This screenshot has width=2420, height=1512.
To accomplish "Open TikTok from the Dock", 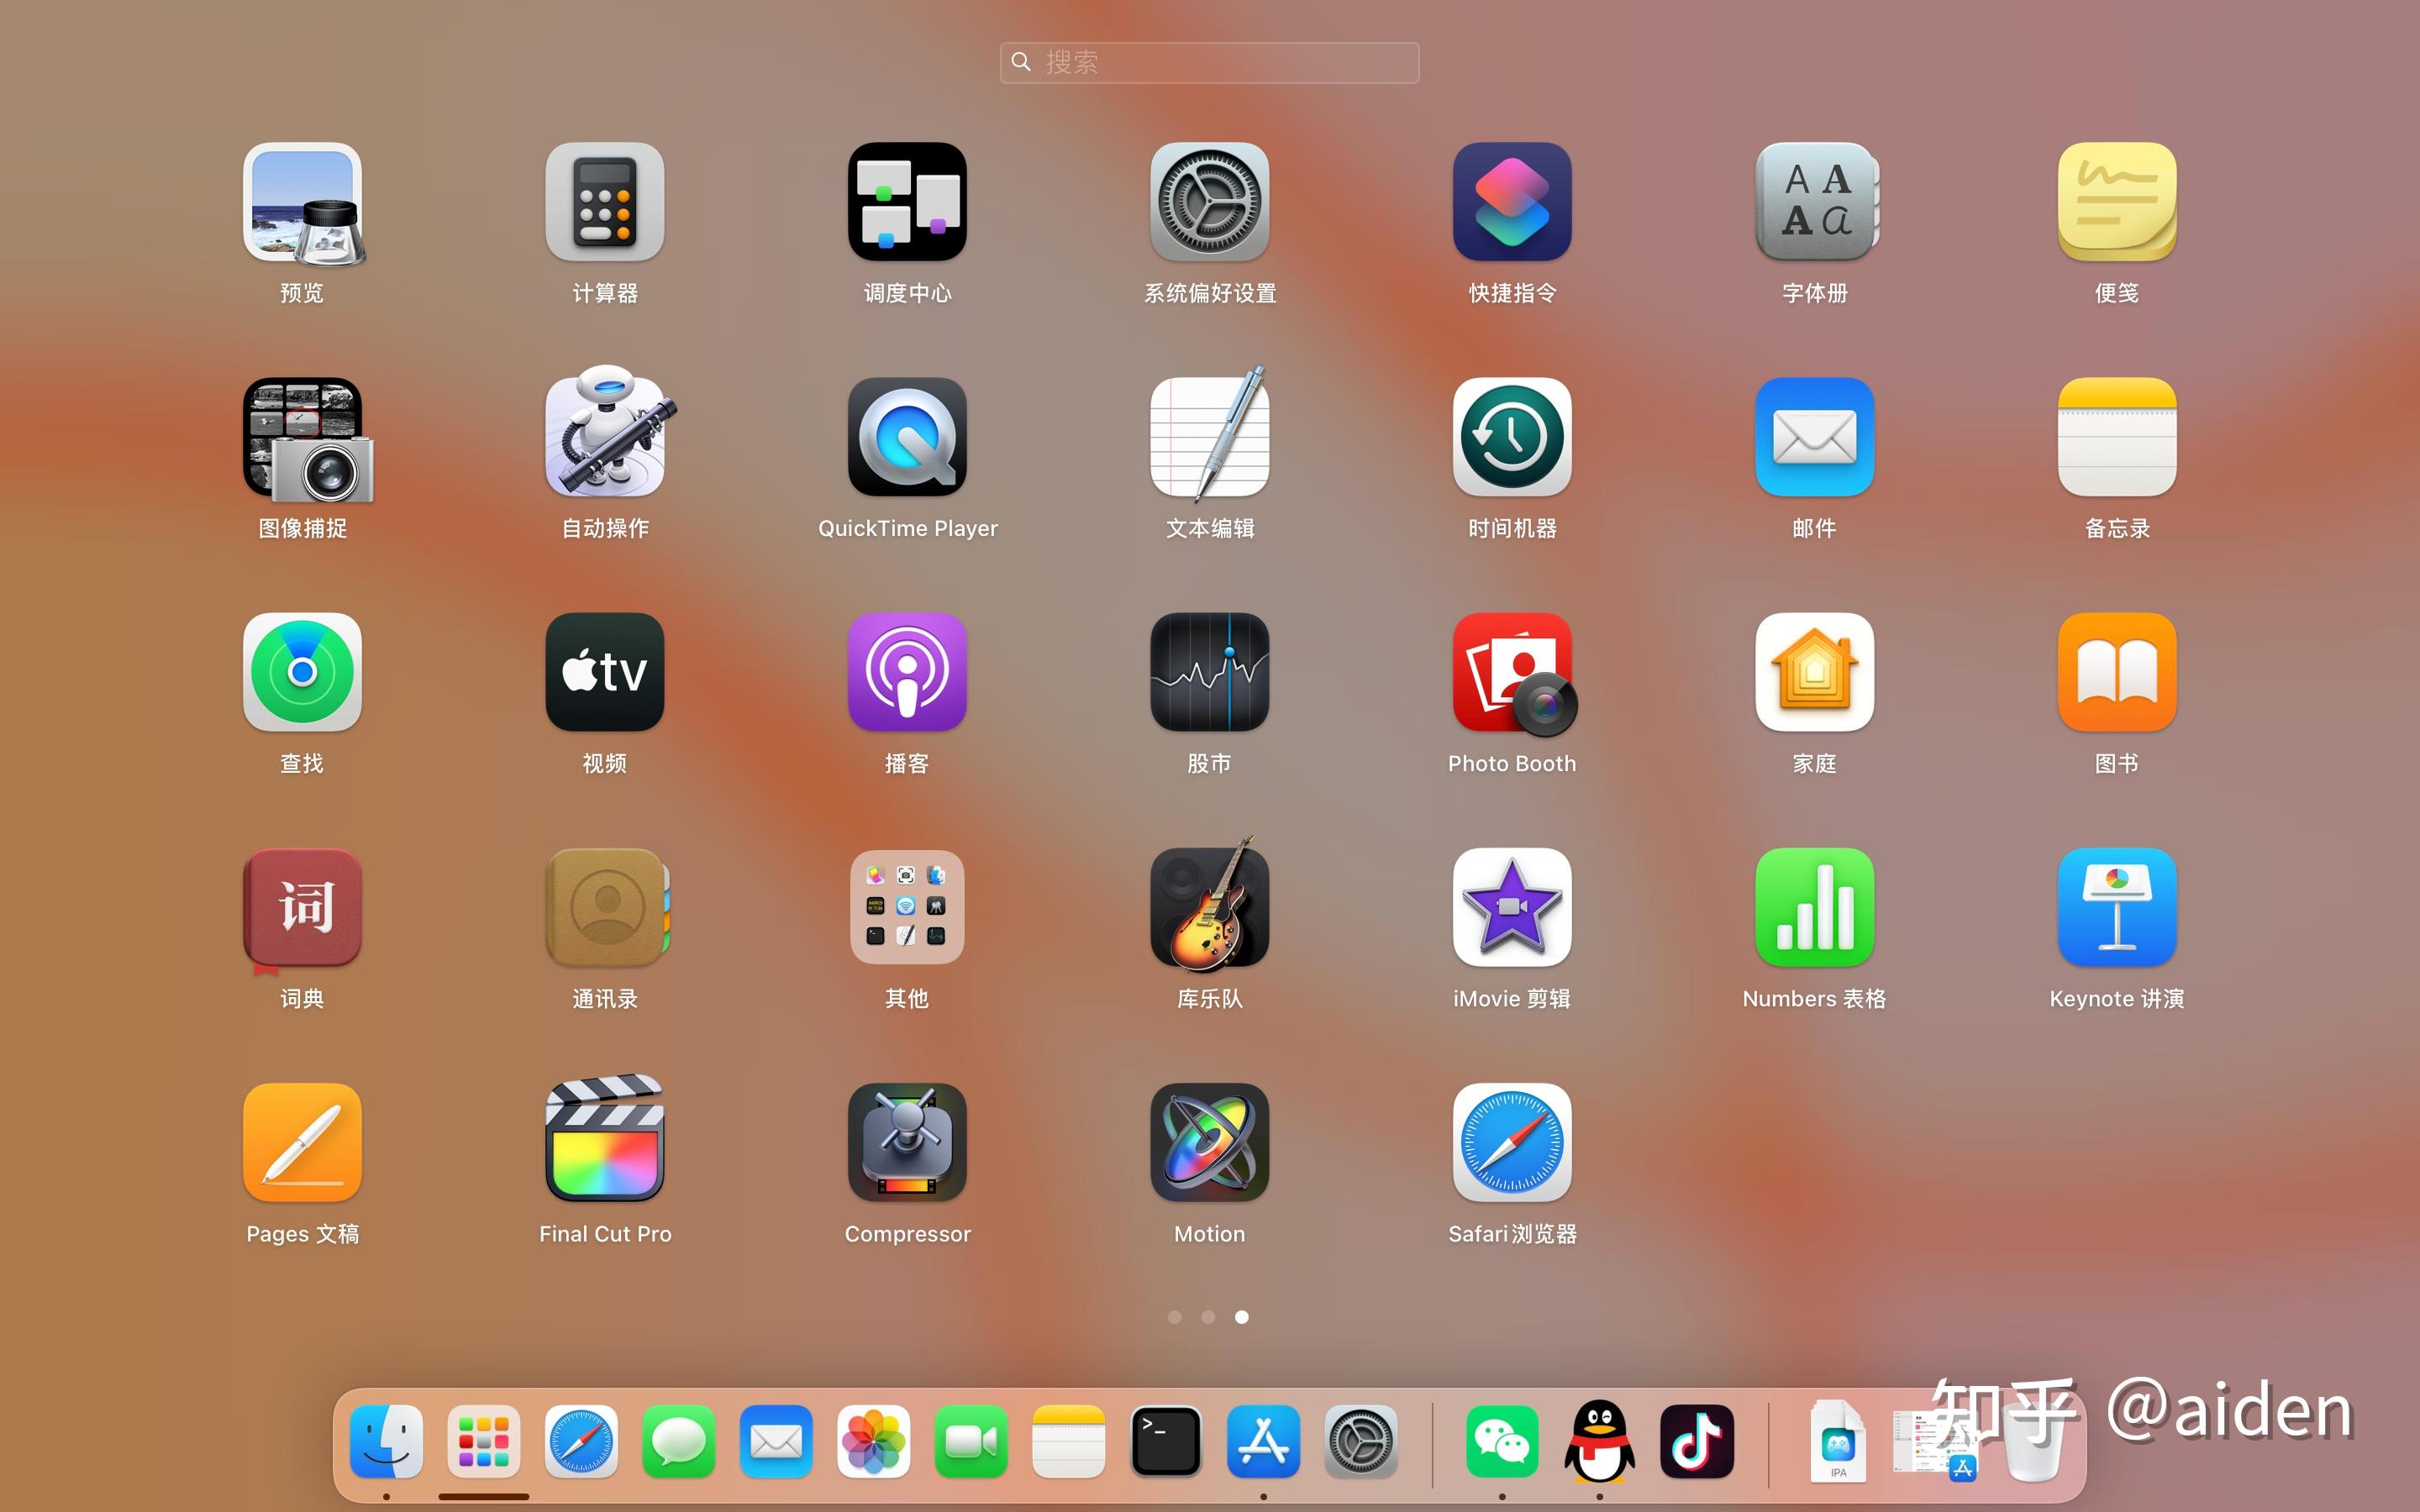I will coord(1697,1441).
